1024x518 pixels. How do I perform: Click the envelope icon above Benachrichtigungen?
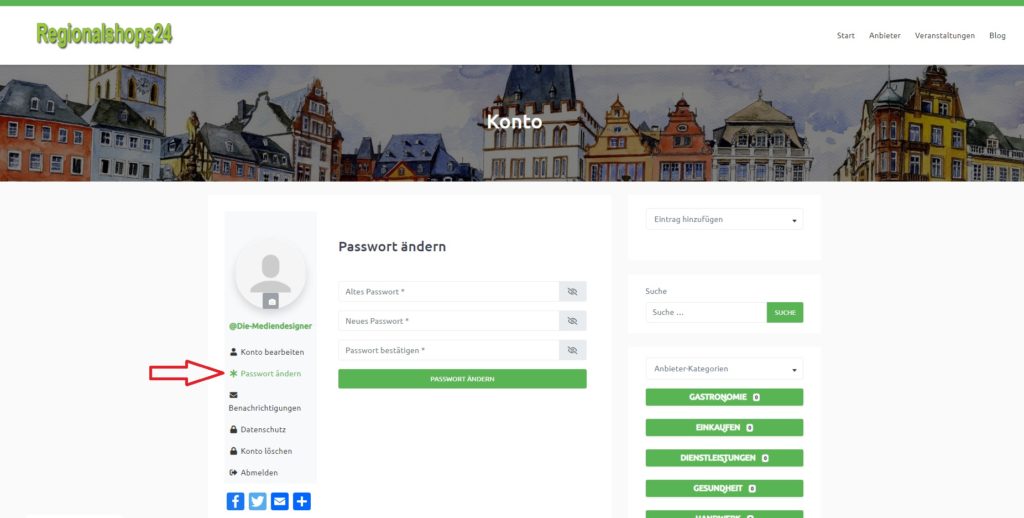pos(233,395)
